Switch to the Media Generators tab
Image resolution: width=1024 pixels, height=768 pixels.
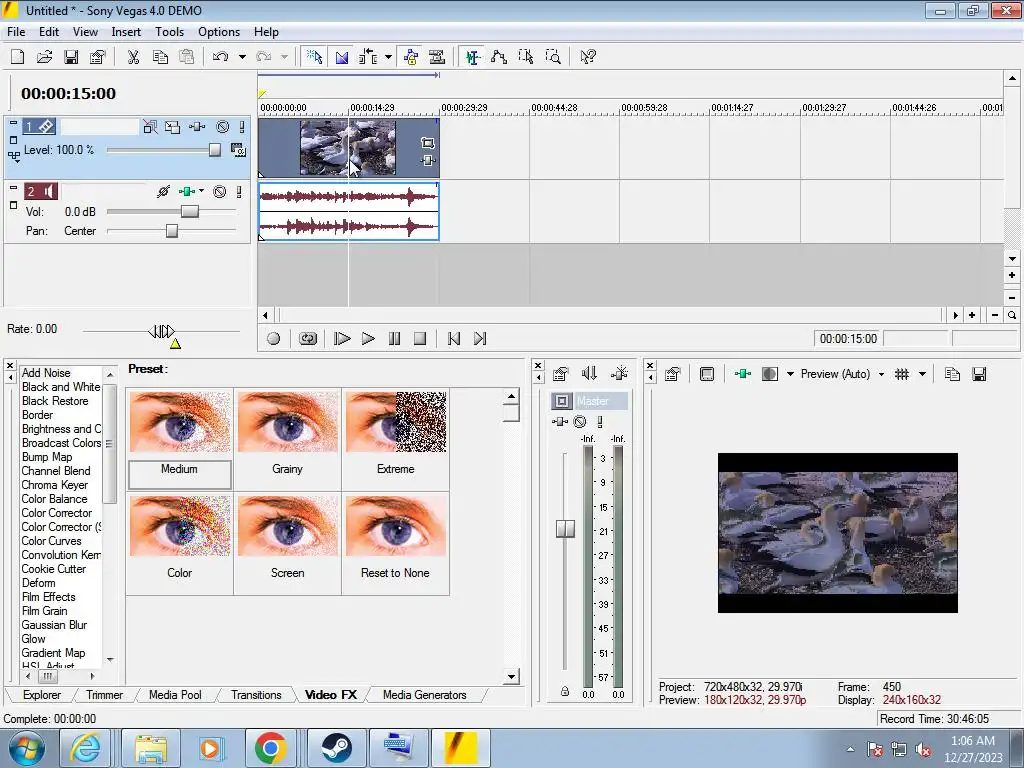coord(424,695)
